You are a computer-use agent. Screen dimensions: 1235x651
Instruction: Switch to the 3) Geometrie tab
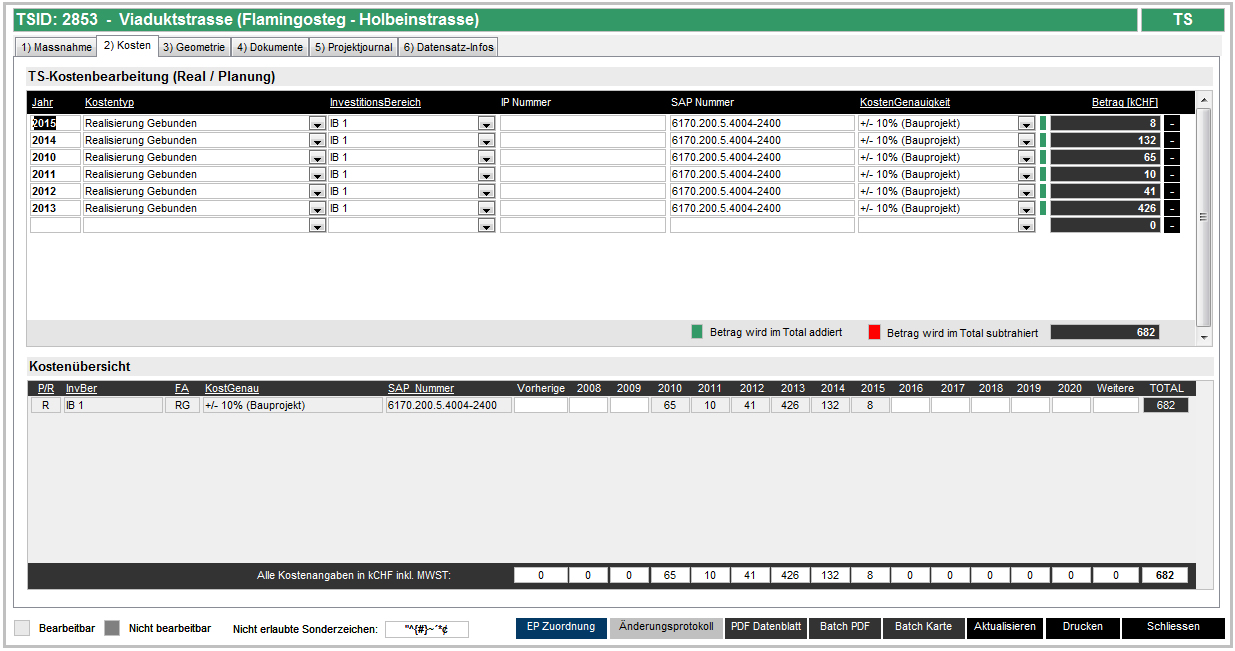point(194,47)
